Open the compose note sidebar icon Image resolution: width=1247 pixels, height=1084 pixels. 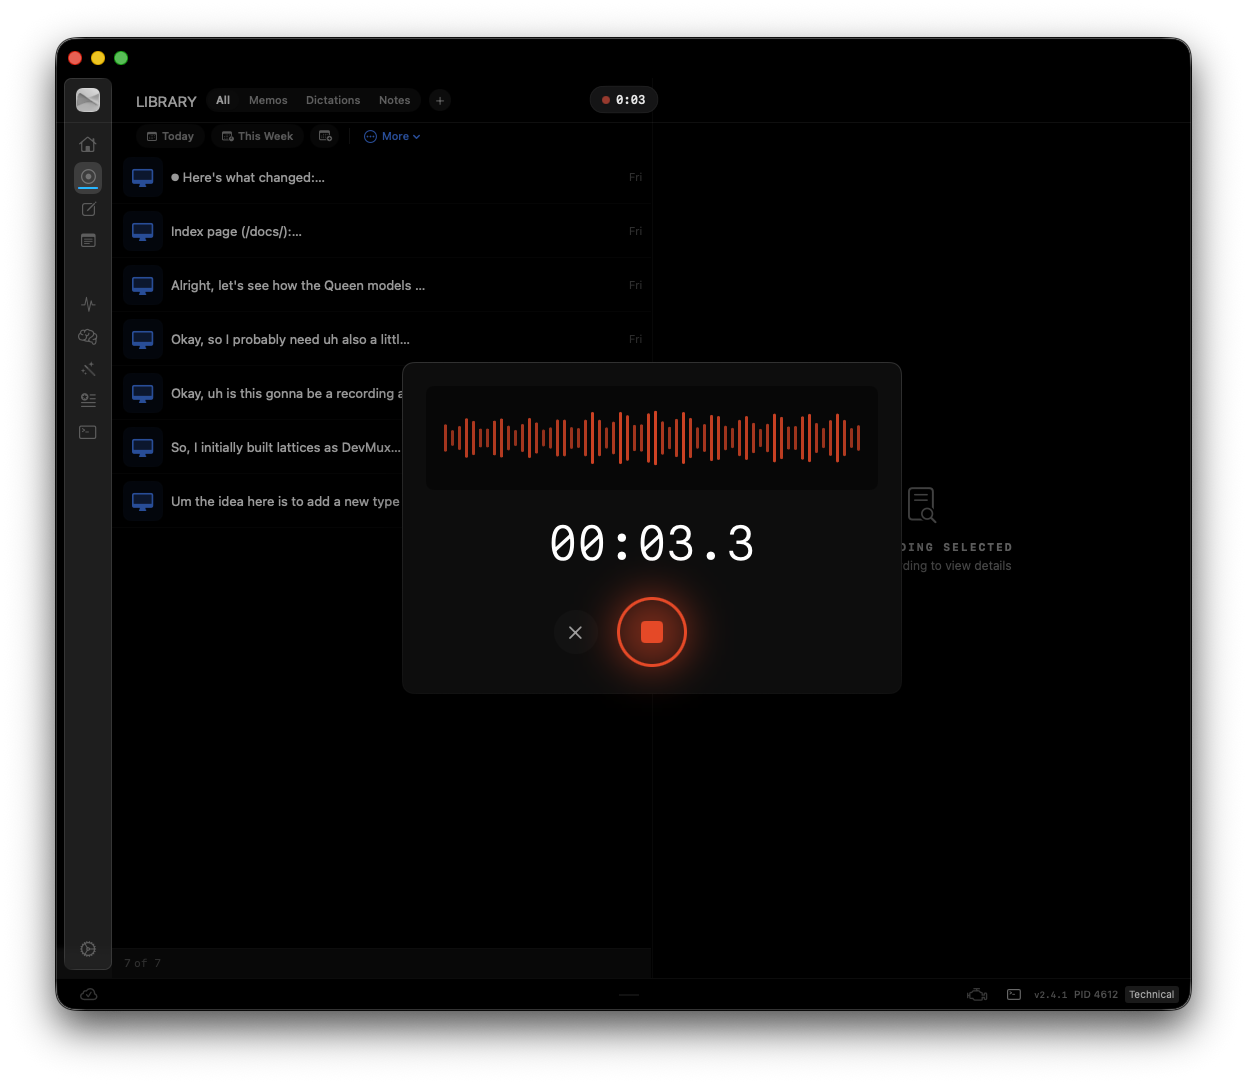pyautogui.click(x=88, y=209)
